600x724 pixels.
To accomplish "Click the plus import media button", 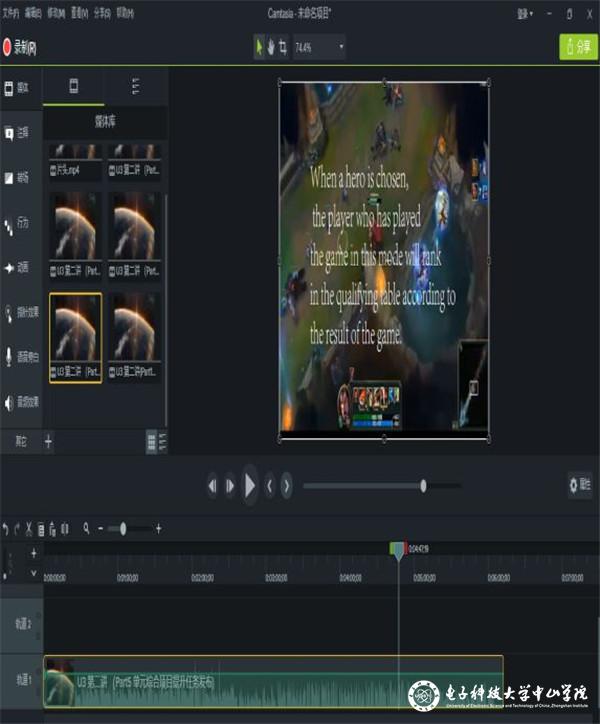I will pyautogui.click(x=48, y=442).
